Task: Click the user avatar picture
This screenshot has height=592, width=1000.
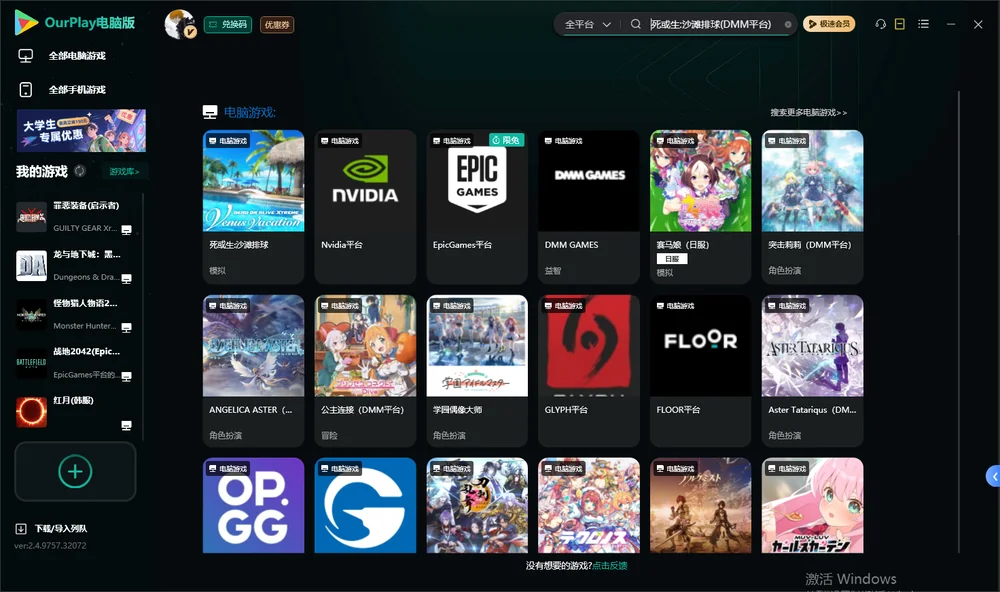Action: pyautogui.click(x=180, y=24)
